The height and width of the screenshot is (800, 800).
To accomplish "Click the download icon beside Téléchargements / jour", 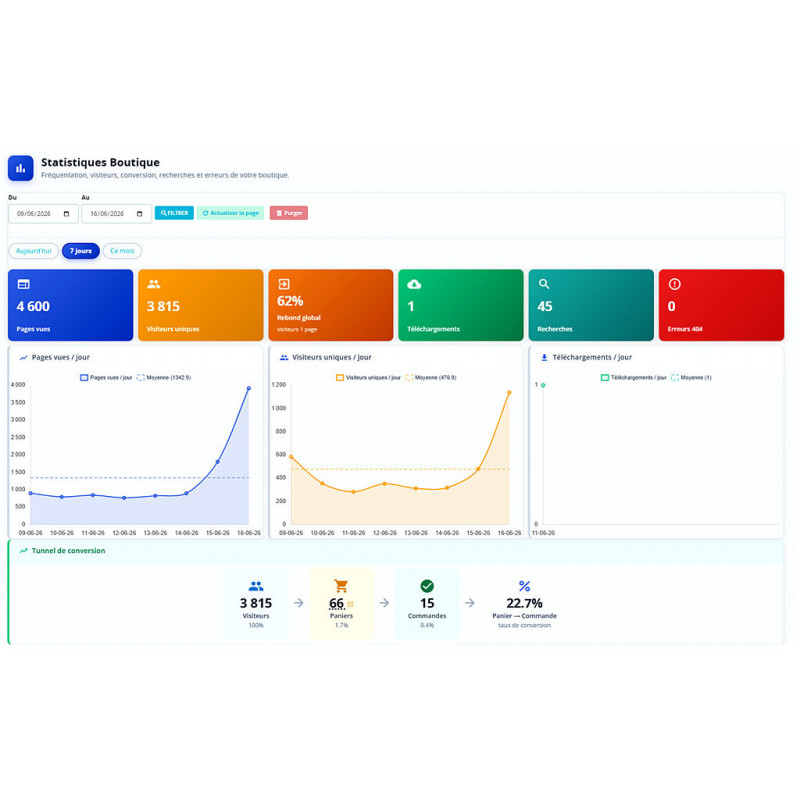I will click(544, 358).
